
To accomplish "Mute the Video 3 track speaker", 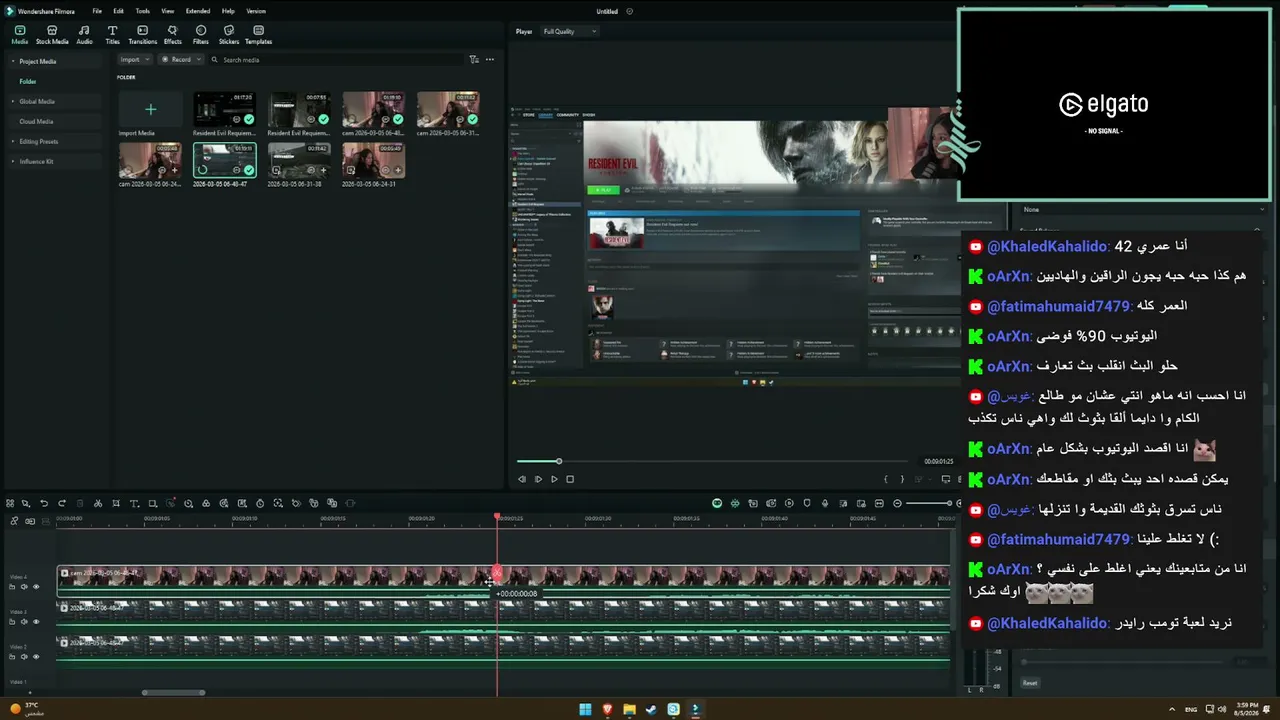I will pyautogui.click(x=24, y=622).
